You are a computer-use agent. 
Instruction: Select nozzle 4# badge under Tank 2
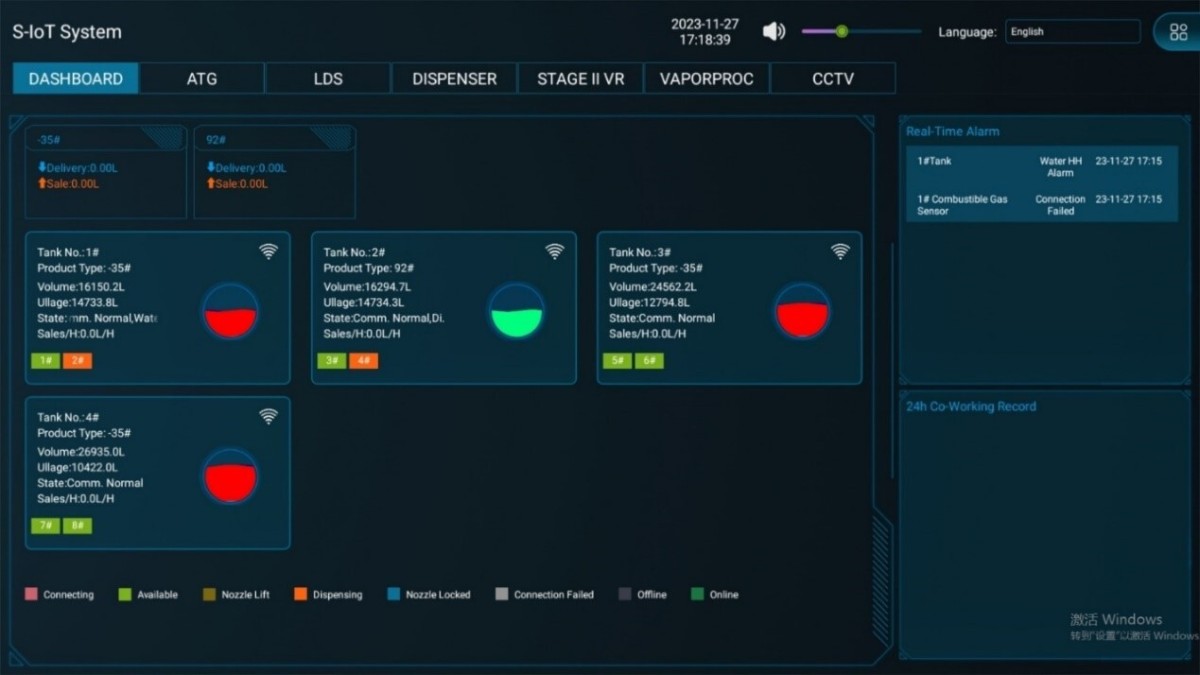[x=363, y=361]
